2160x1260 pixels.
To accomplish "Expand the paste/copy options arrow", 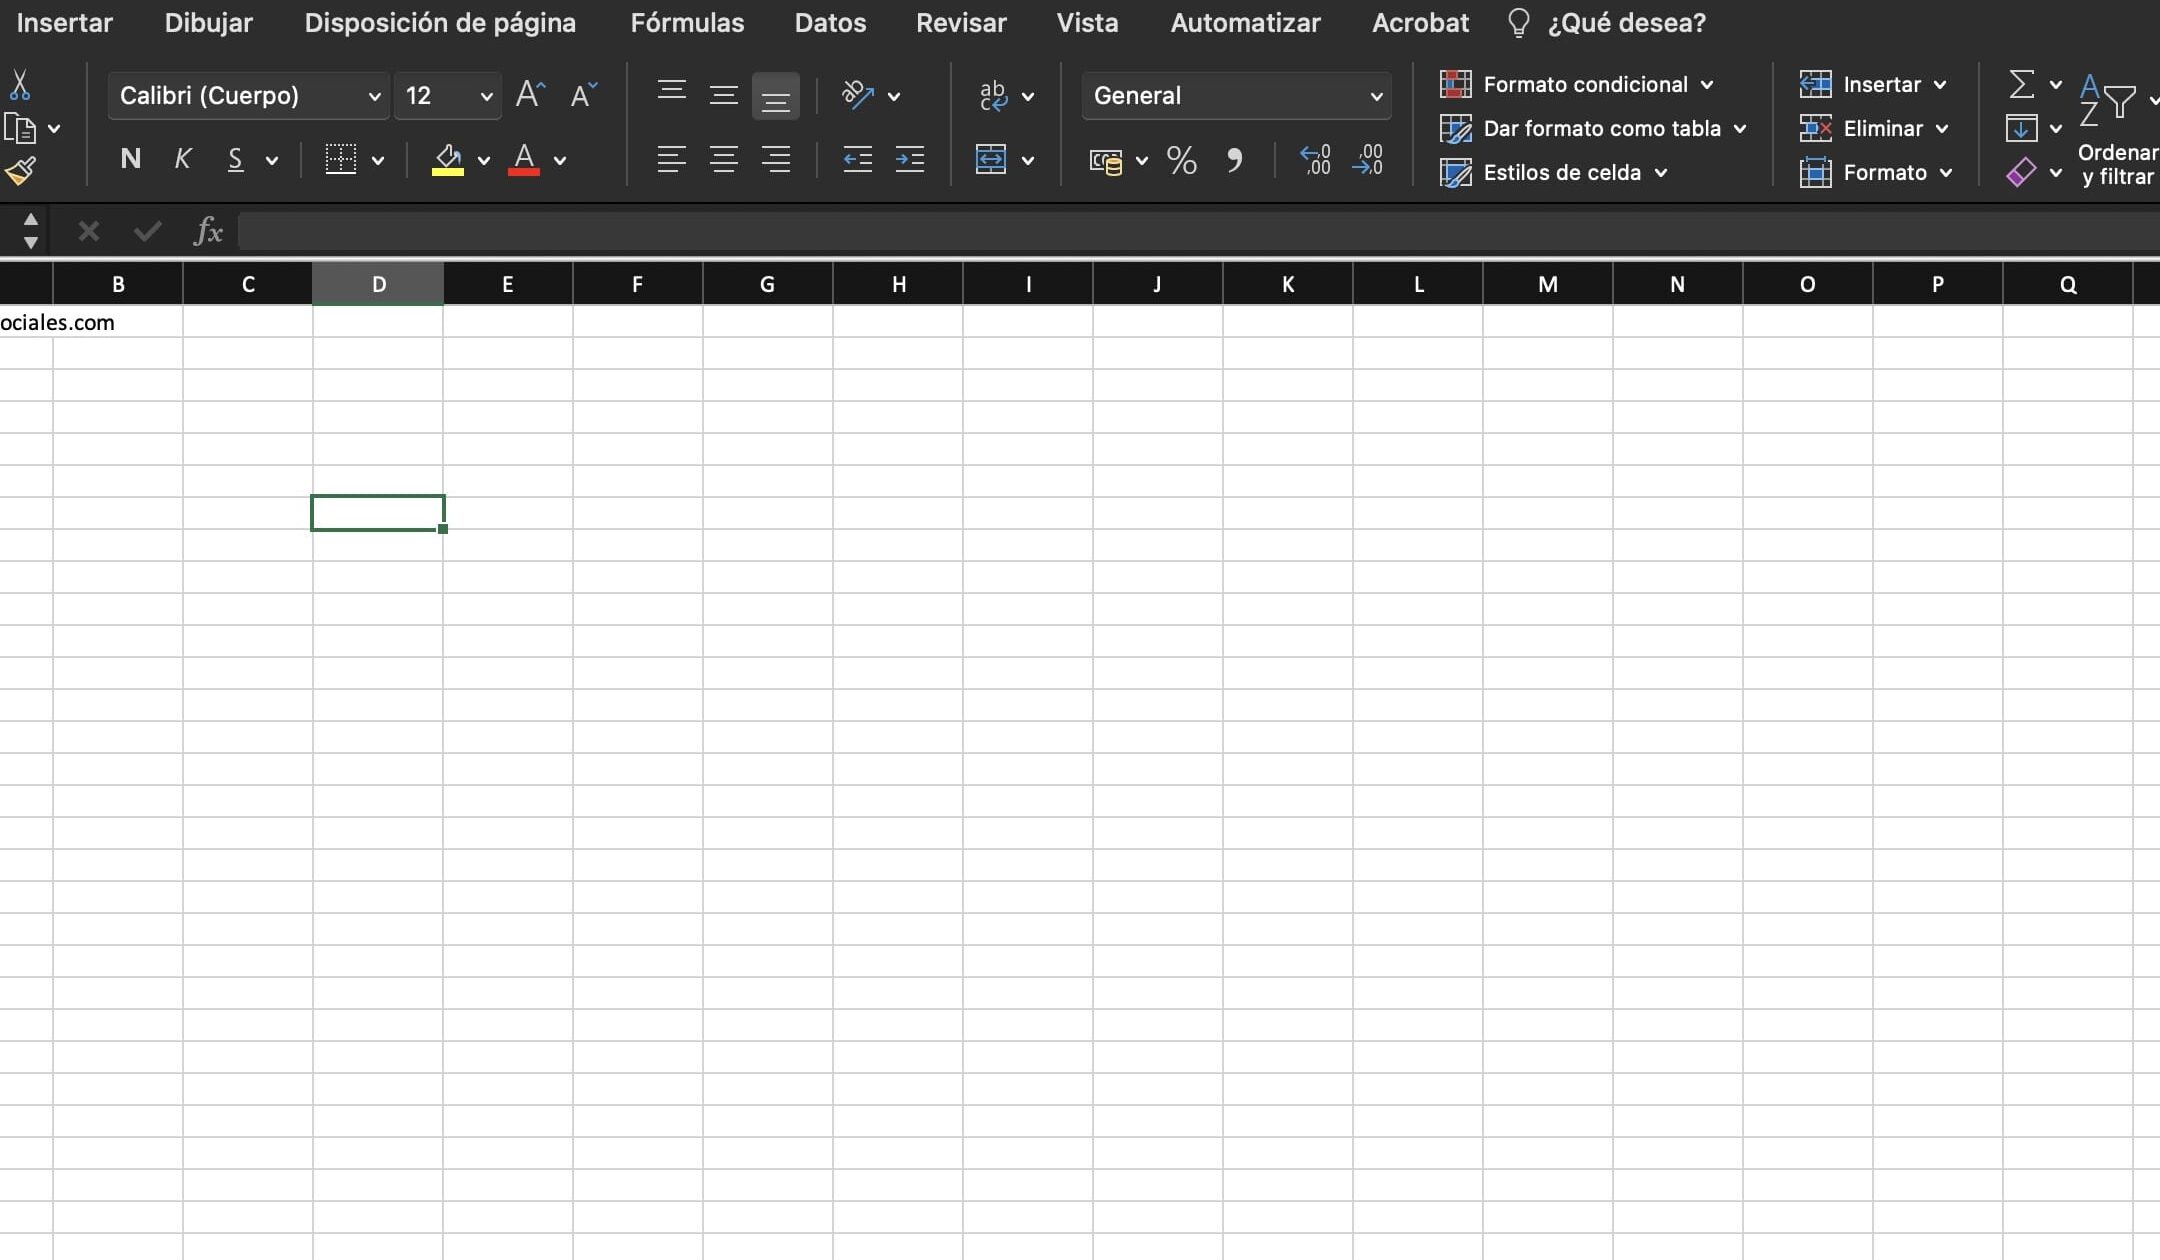I will pos(54,129).
